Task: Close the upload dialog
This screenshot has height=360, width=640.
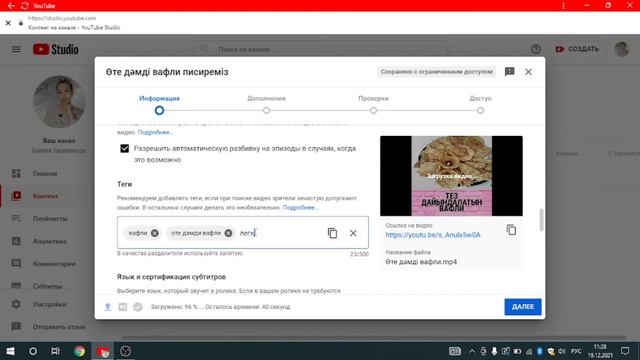Action: (x=528, y=72)
